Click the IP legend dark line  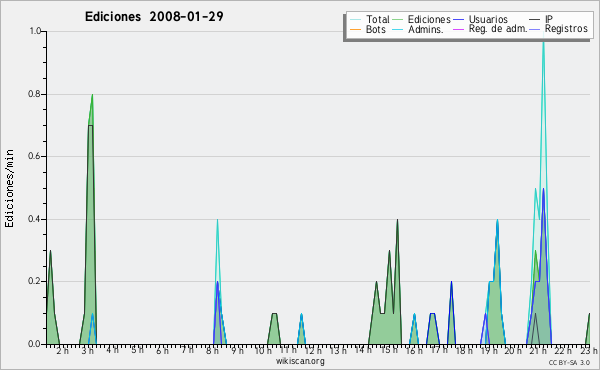click(x=535, y=20)
